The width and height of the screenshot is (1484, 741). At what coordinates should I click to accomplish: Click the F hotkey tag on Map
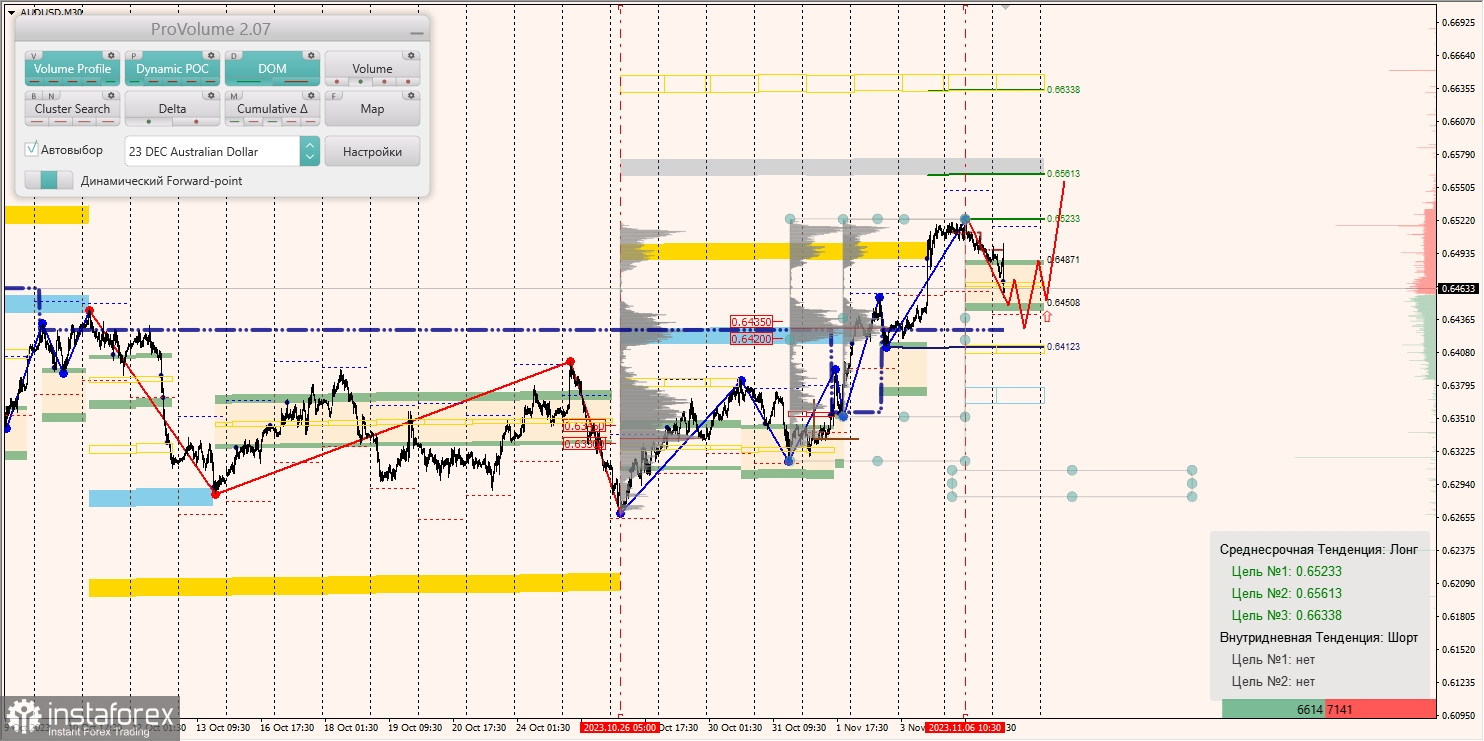pyautogui.click(x=334, y=96)
